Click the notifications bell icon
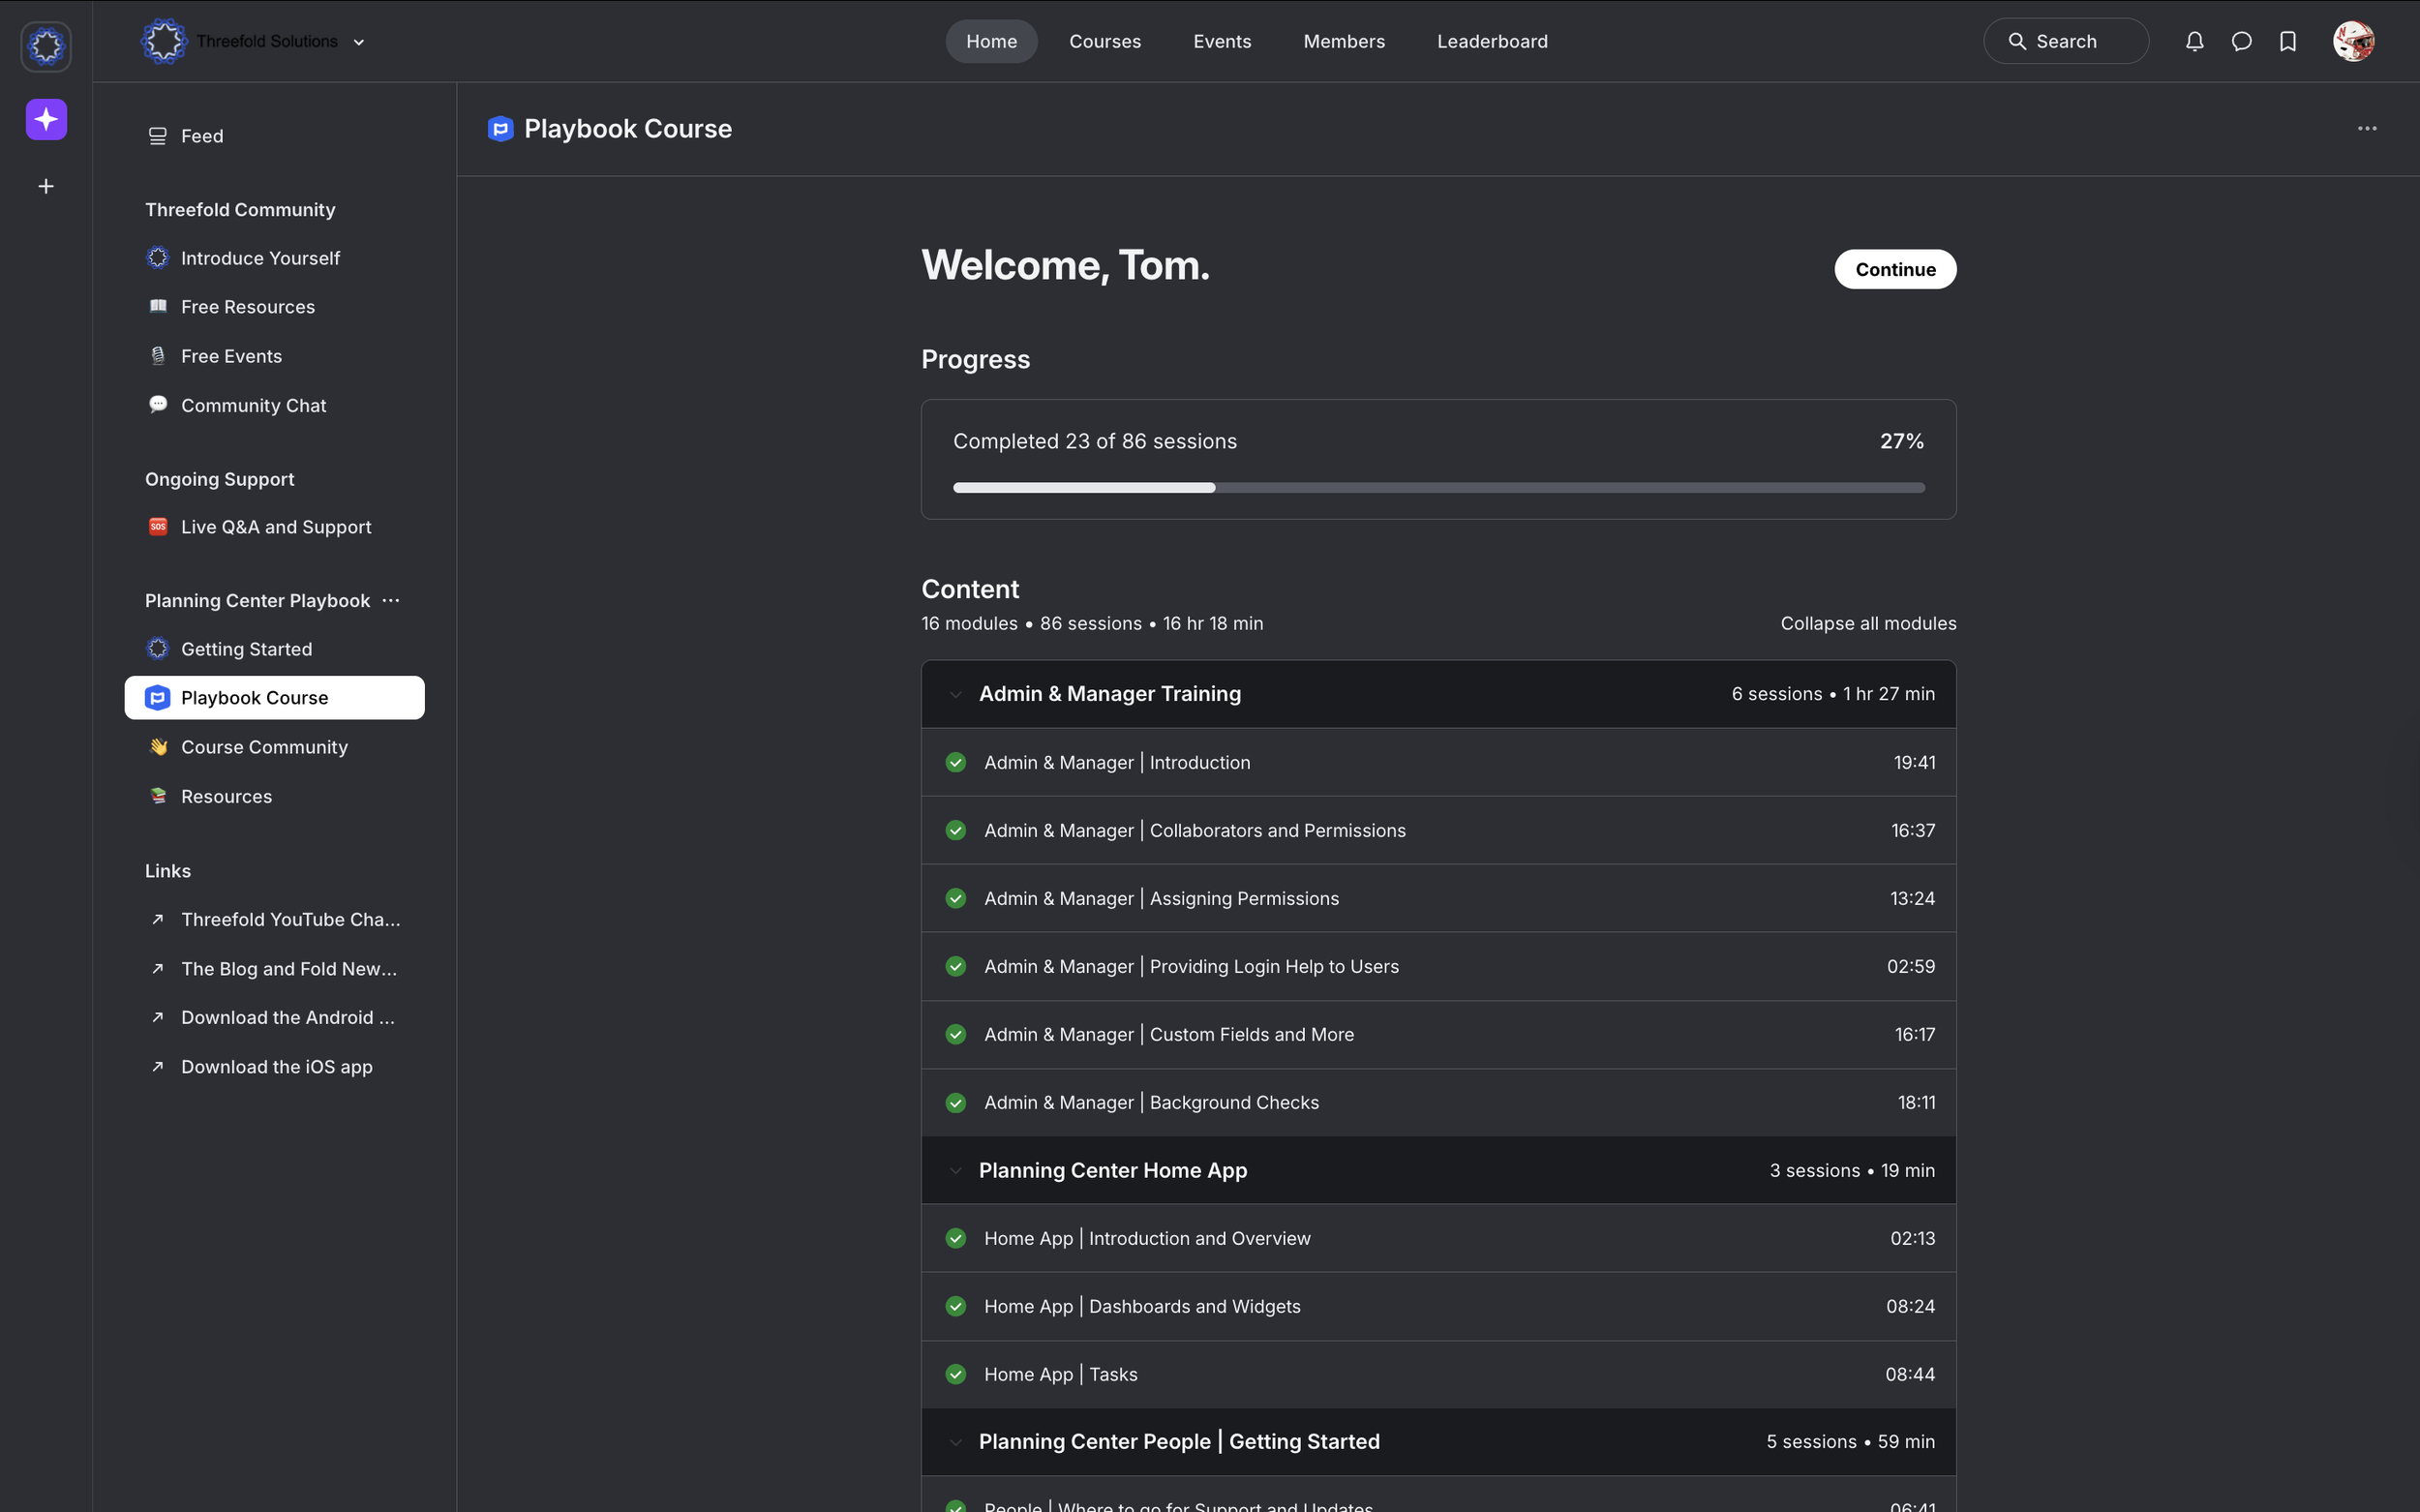This screenshot has height=1512, width=2420. coord(2194,41)
